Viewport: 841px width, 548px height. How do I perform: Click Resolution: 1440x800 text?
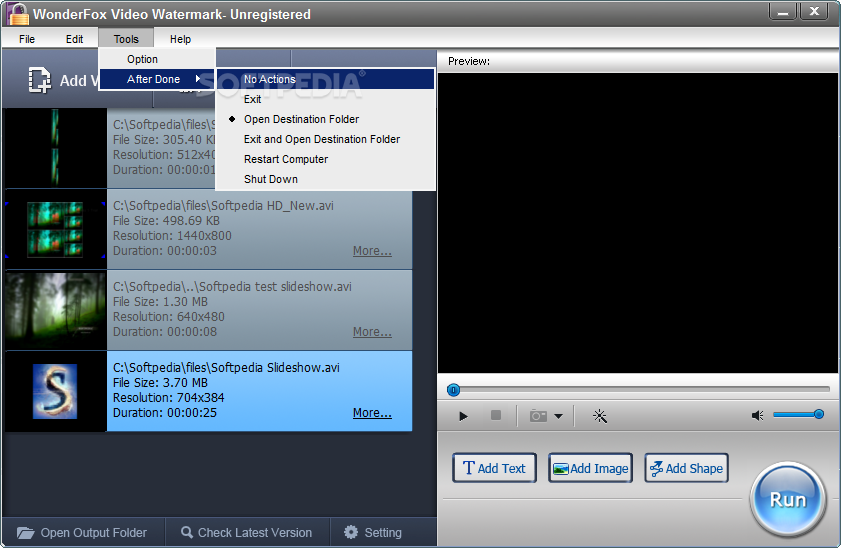[172, 235]
